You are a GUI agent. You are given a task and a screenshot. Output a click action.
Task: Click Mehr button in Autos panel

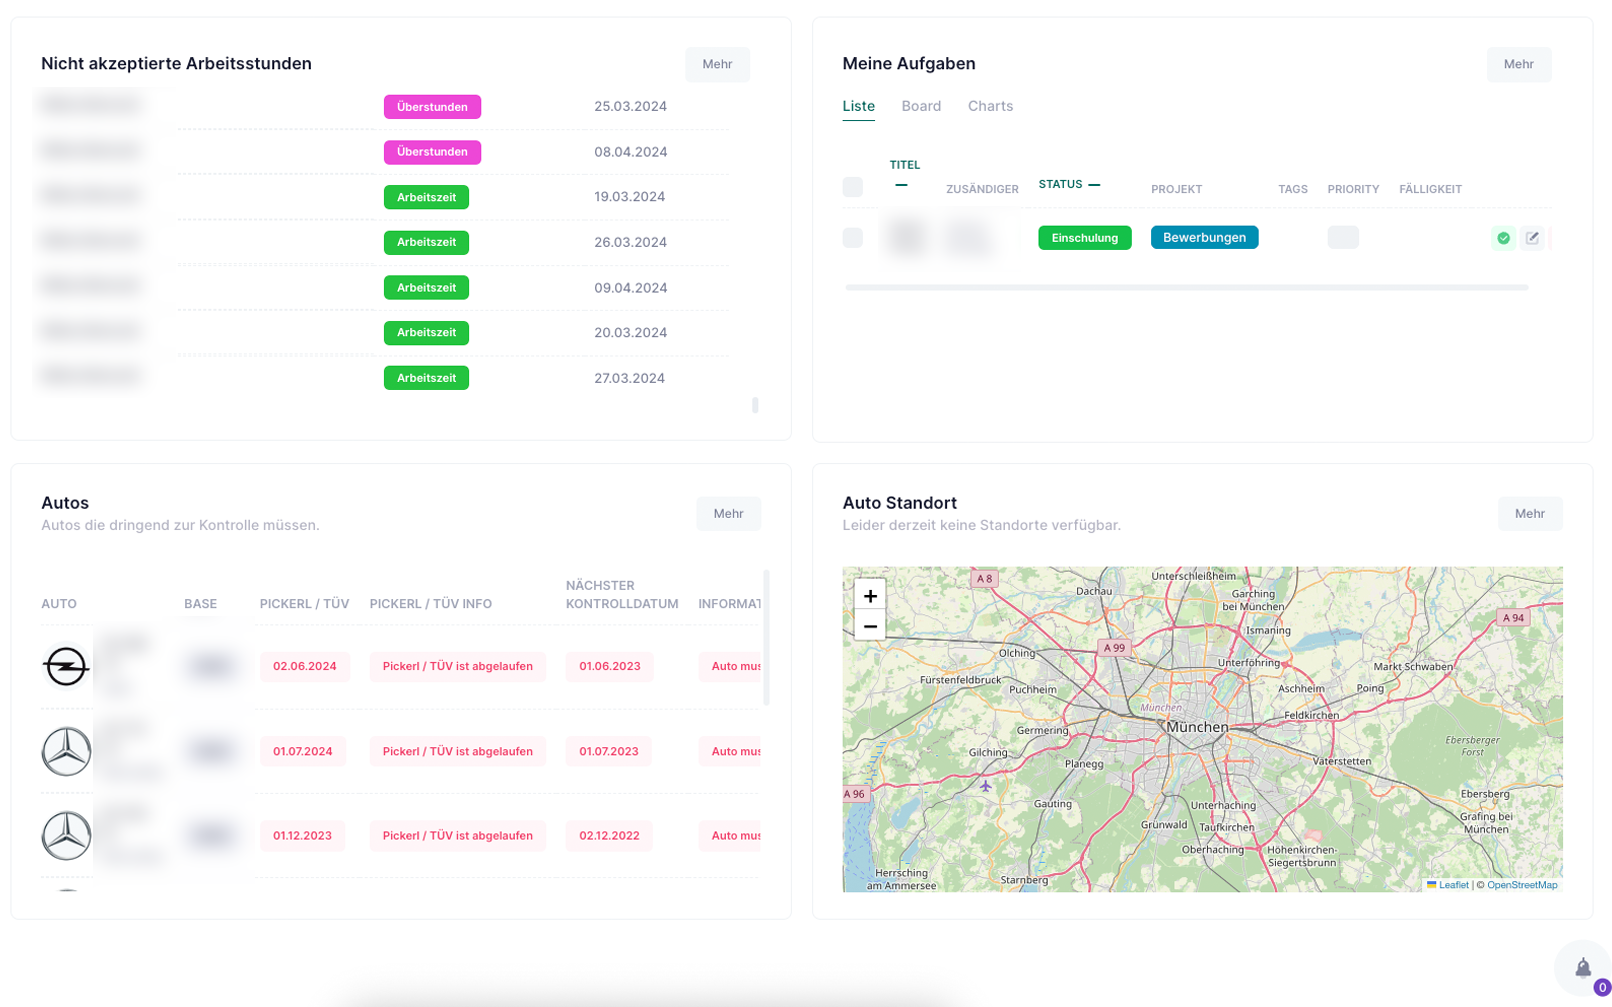tap(727, 514)
